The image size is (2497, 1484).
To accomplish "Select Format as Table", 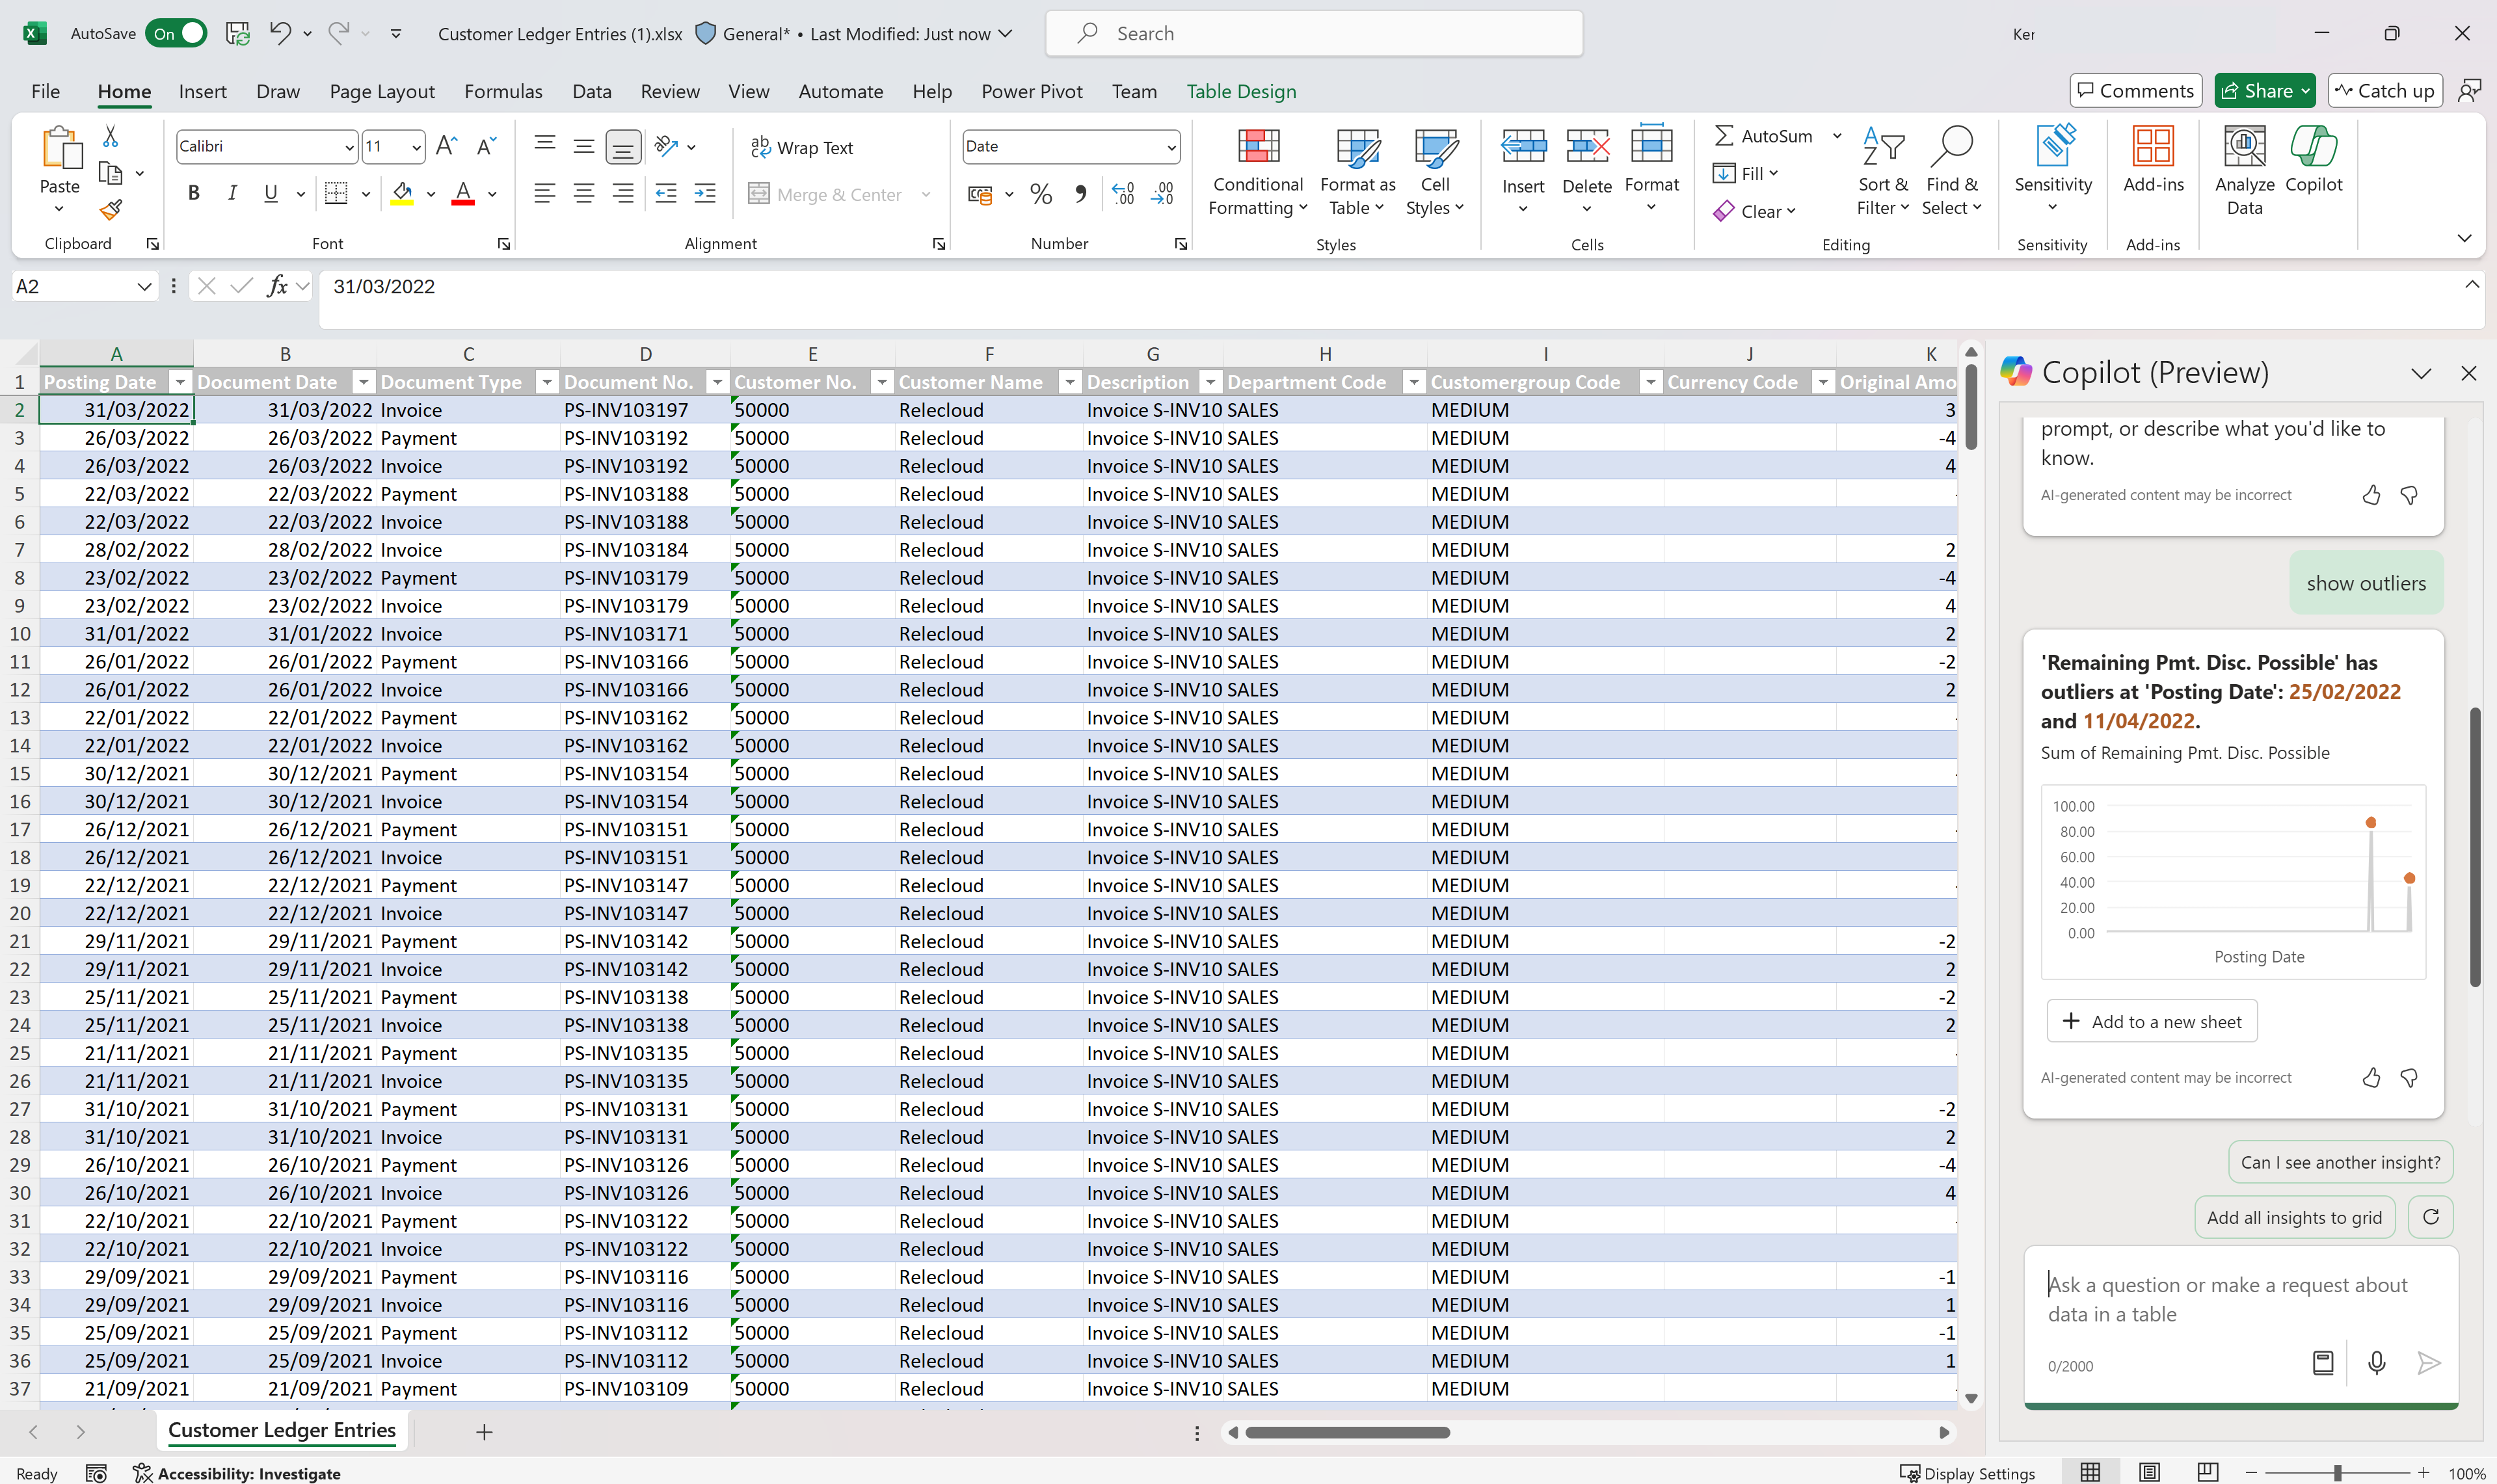I will tap(1356, 170).
